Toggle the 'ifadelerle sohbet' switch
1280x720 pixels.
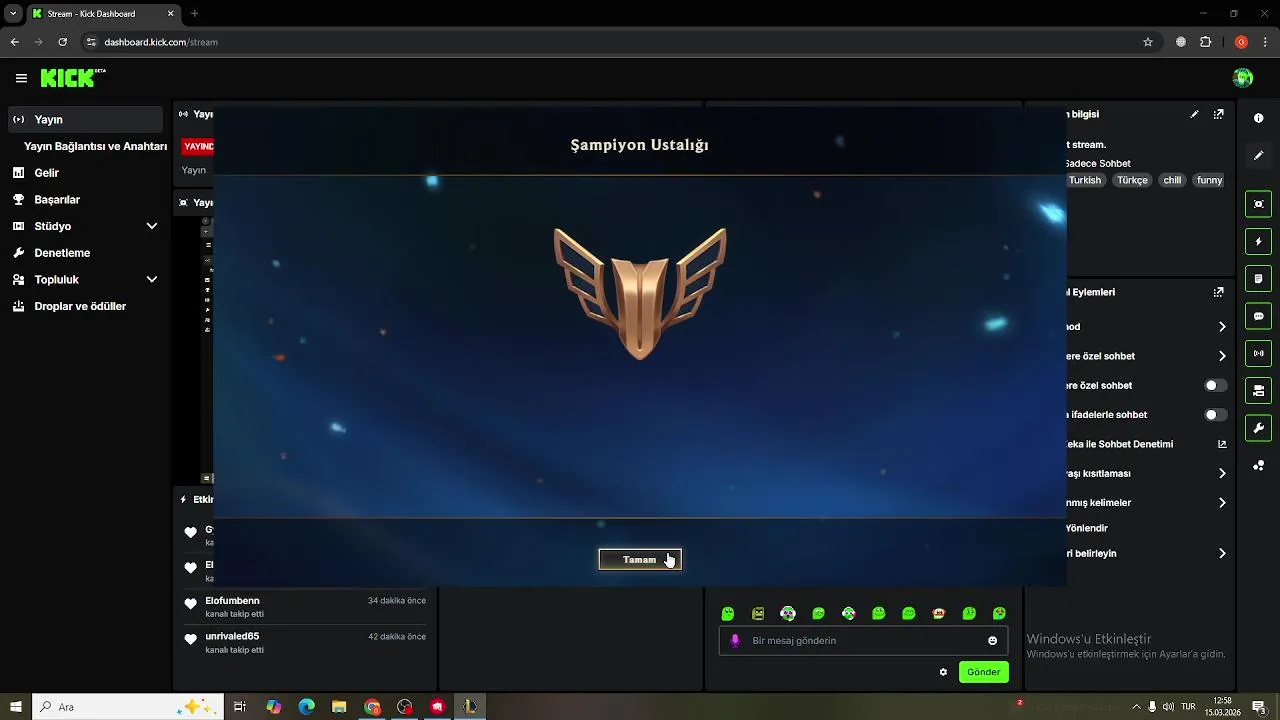(1216, 414)
